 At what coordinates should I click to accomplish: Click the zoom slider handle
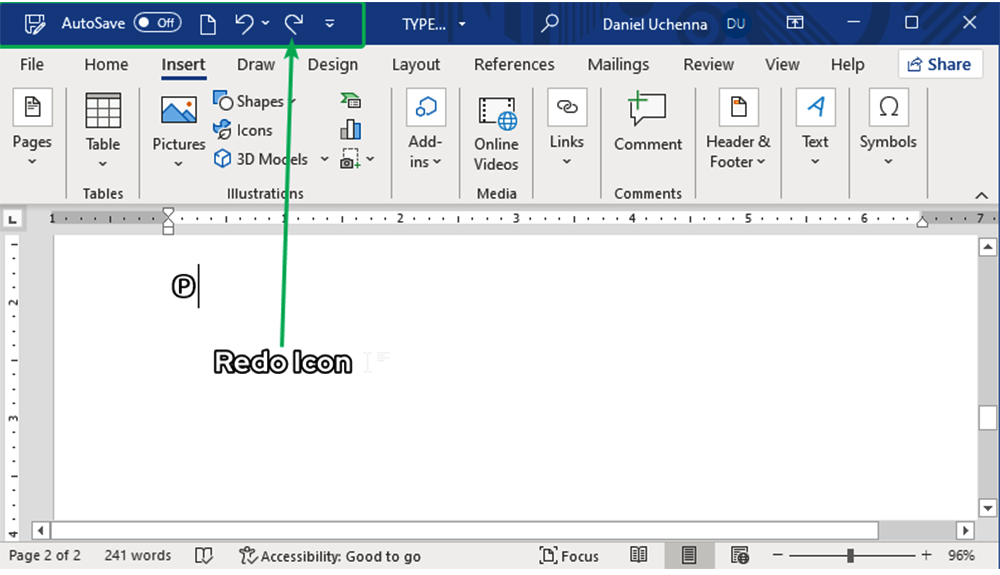click(x=850, y=556)
